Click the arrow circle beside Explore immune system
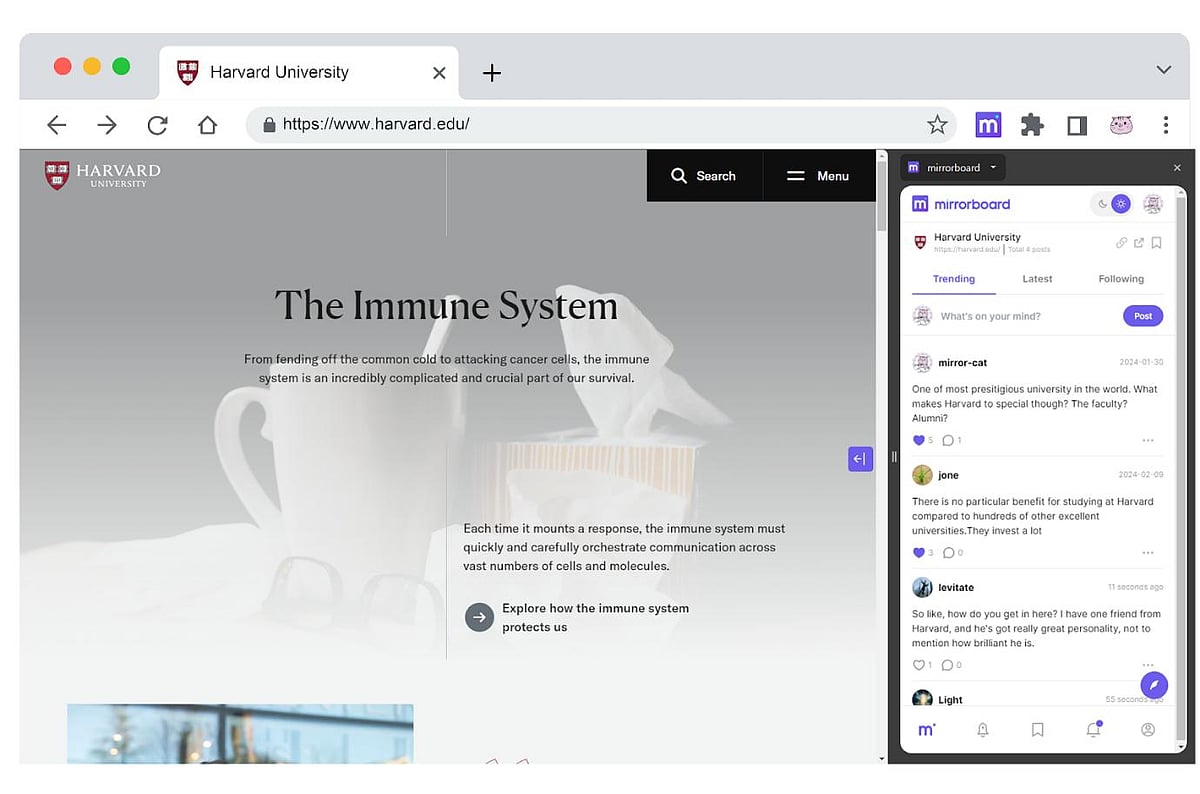Viewport: 1200px width, 794px height. point(479,618)
